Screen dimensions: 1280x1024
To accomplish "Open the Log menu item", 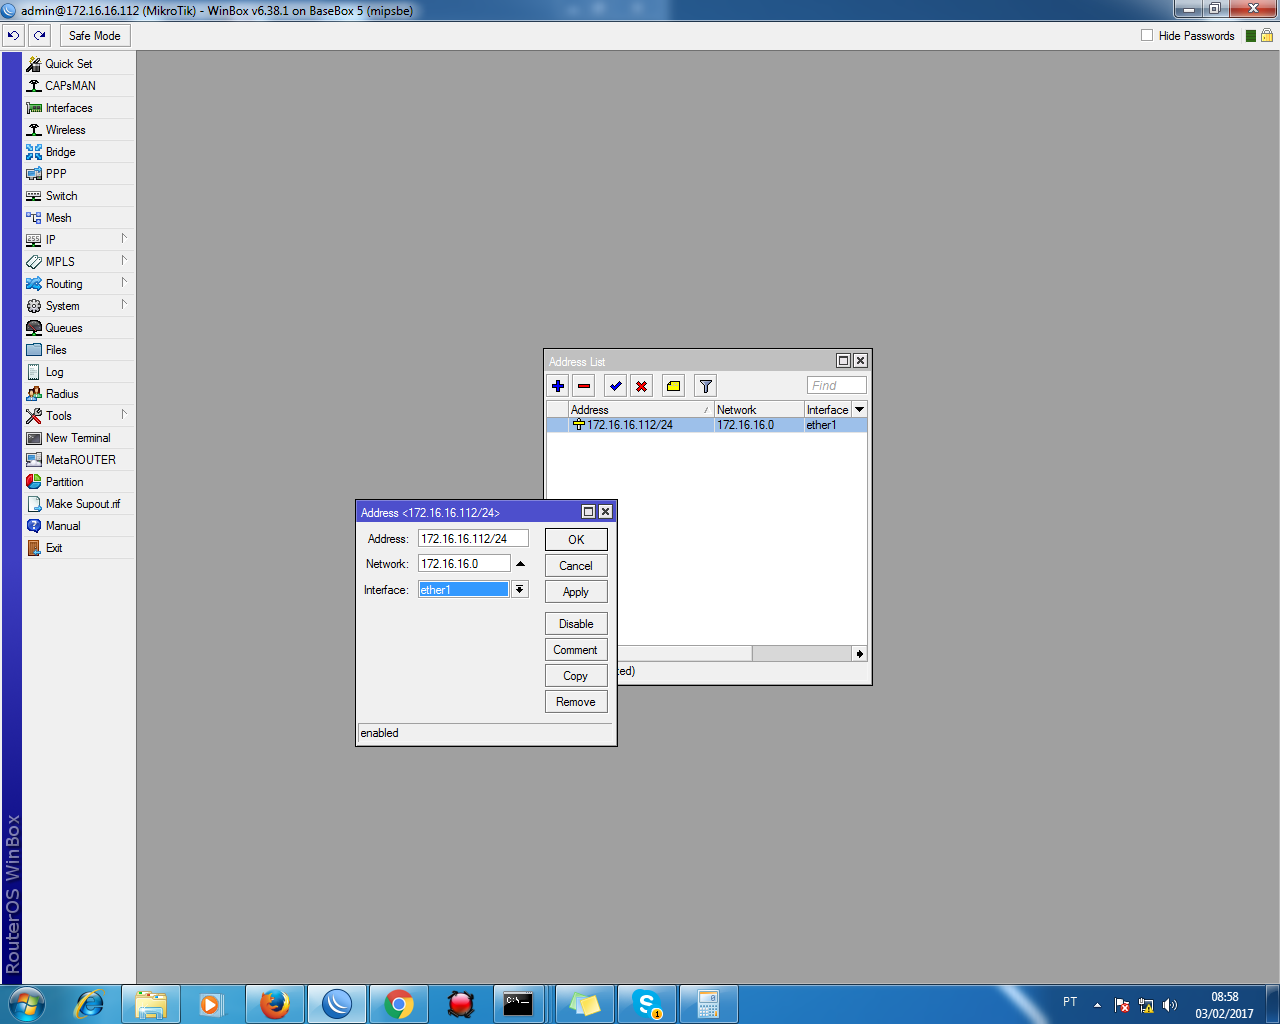I will click(79, 372).
